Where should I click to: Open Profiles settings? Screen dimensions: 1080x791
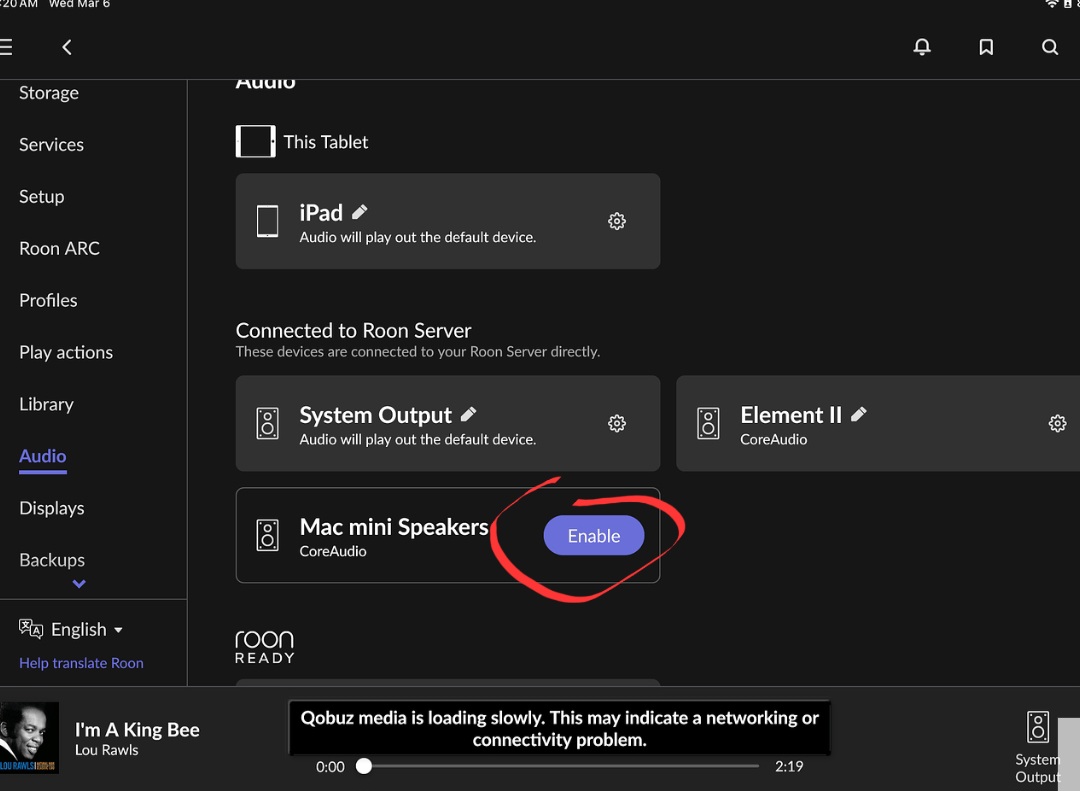pyautogui.click(x=48, y=300)
